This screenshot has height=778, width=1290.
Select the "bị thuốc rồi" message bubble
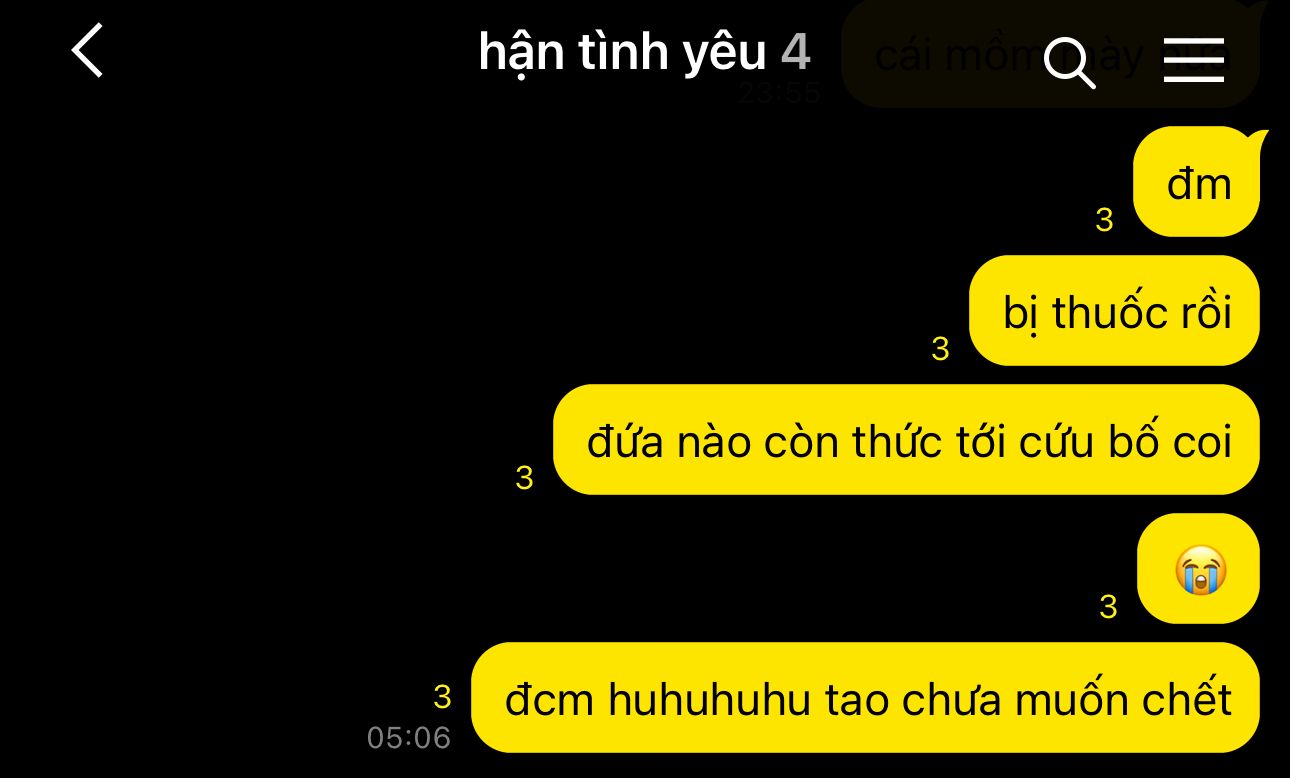[x=1114, y=311]
